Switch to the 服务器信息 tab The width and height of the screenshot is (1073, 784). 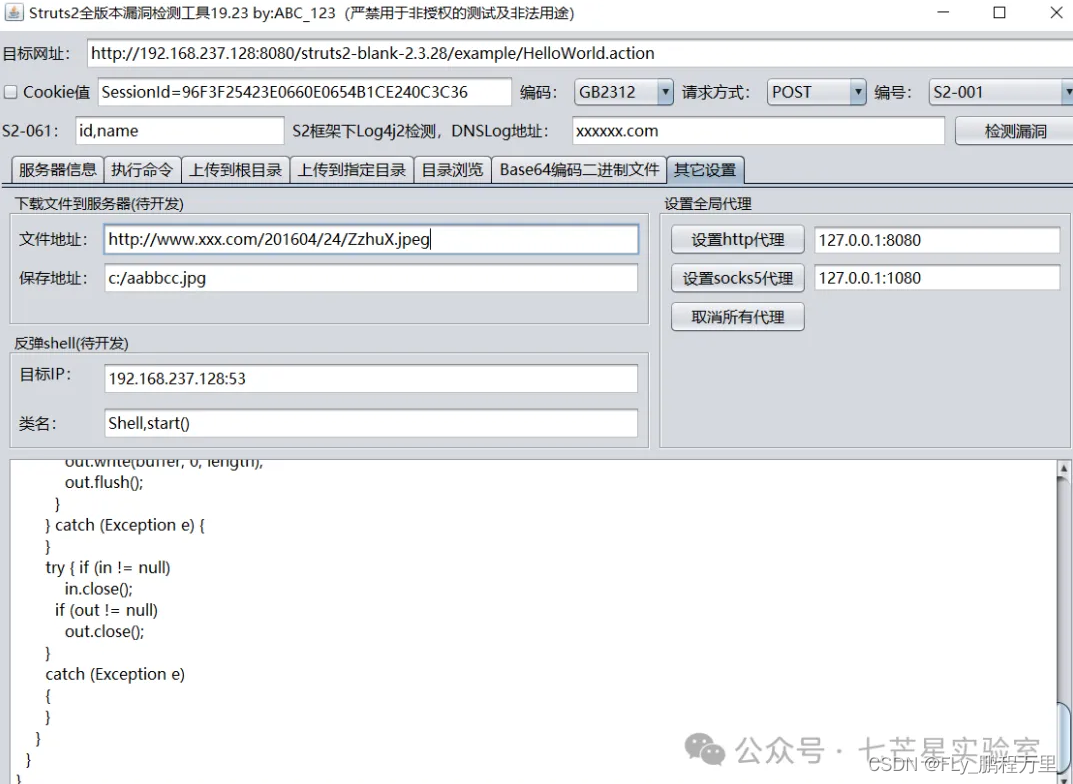[x=57, y=170]
